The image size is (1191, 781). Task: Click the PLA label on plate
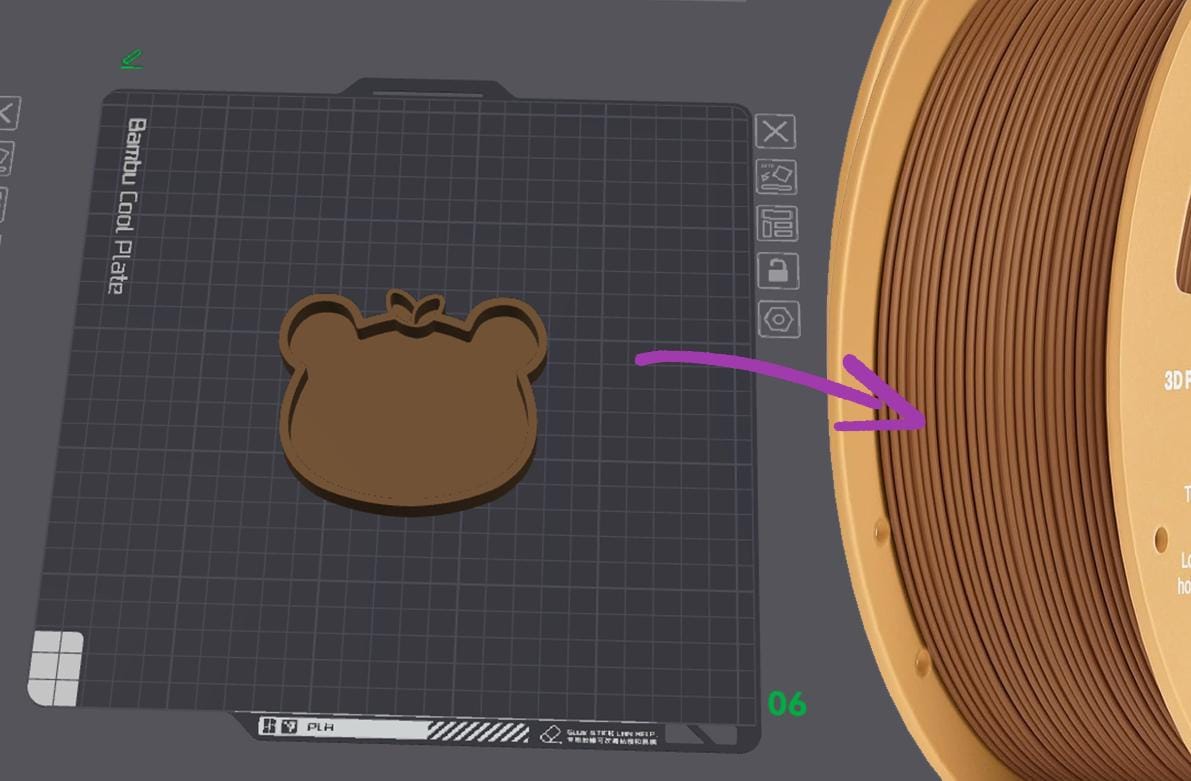click(320, 727)
